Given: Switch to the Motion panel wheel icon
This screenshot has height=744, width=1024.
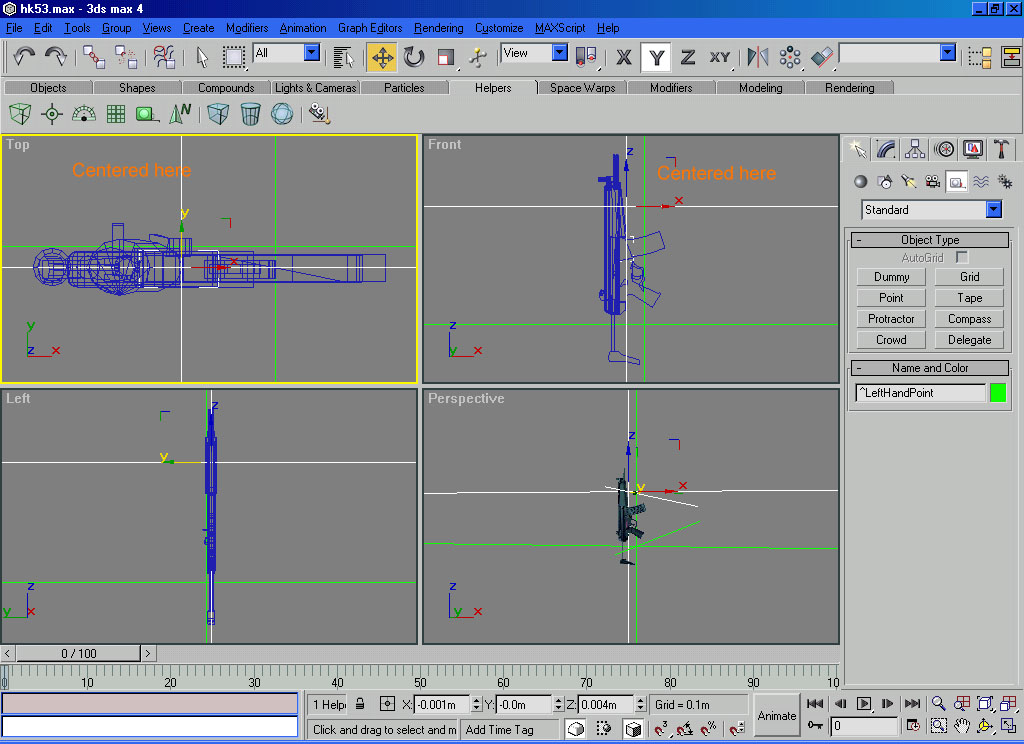Looking at the screenshot, I should pyautogui.click(x=943, y=149).
